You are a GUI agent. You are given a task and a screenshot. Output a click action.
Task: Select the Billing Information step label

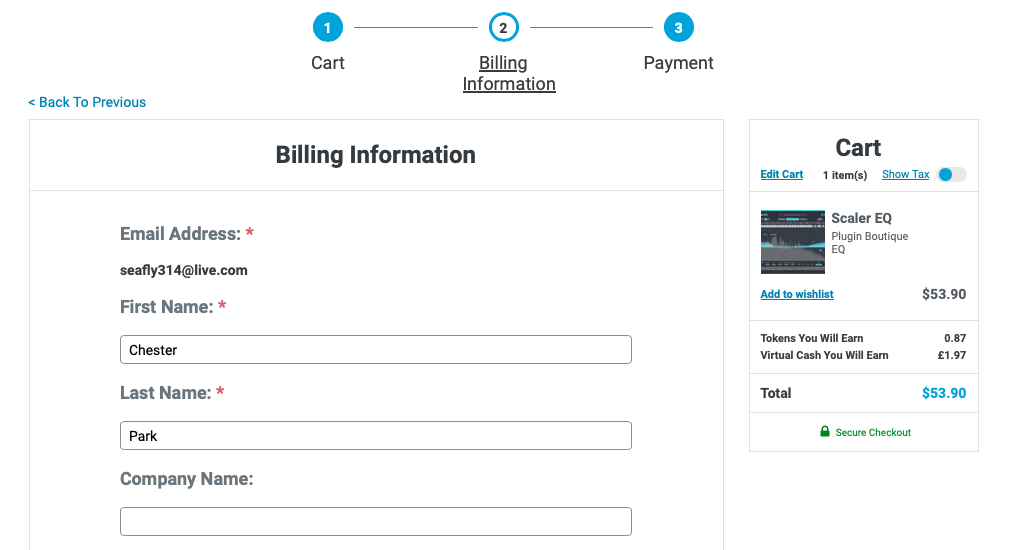(x=509, y=73)
